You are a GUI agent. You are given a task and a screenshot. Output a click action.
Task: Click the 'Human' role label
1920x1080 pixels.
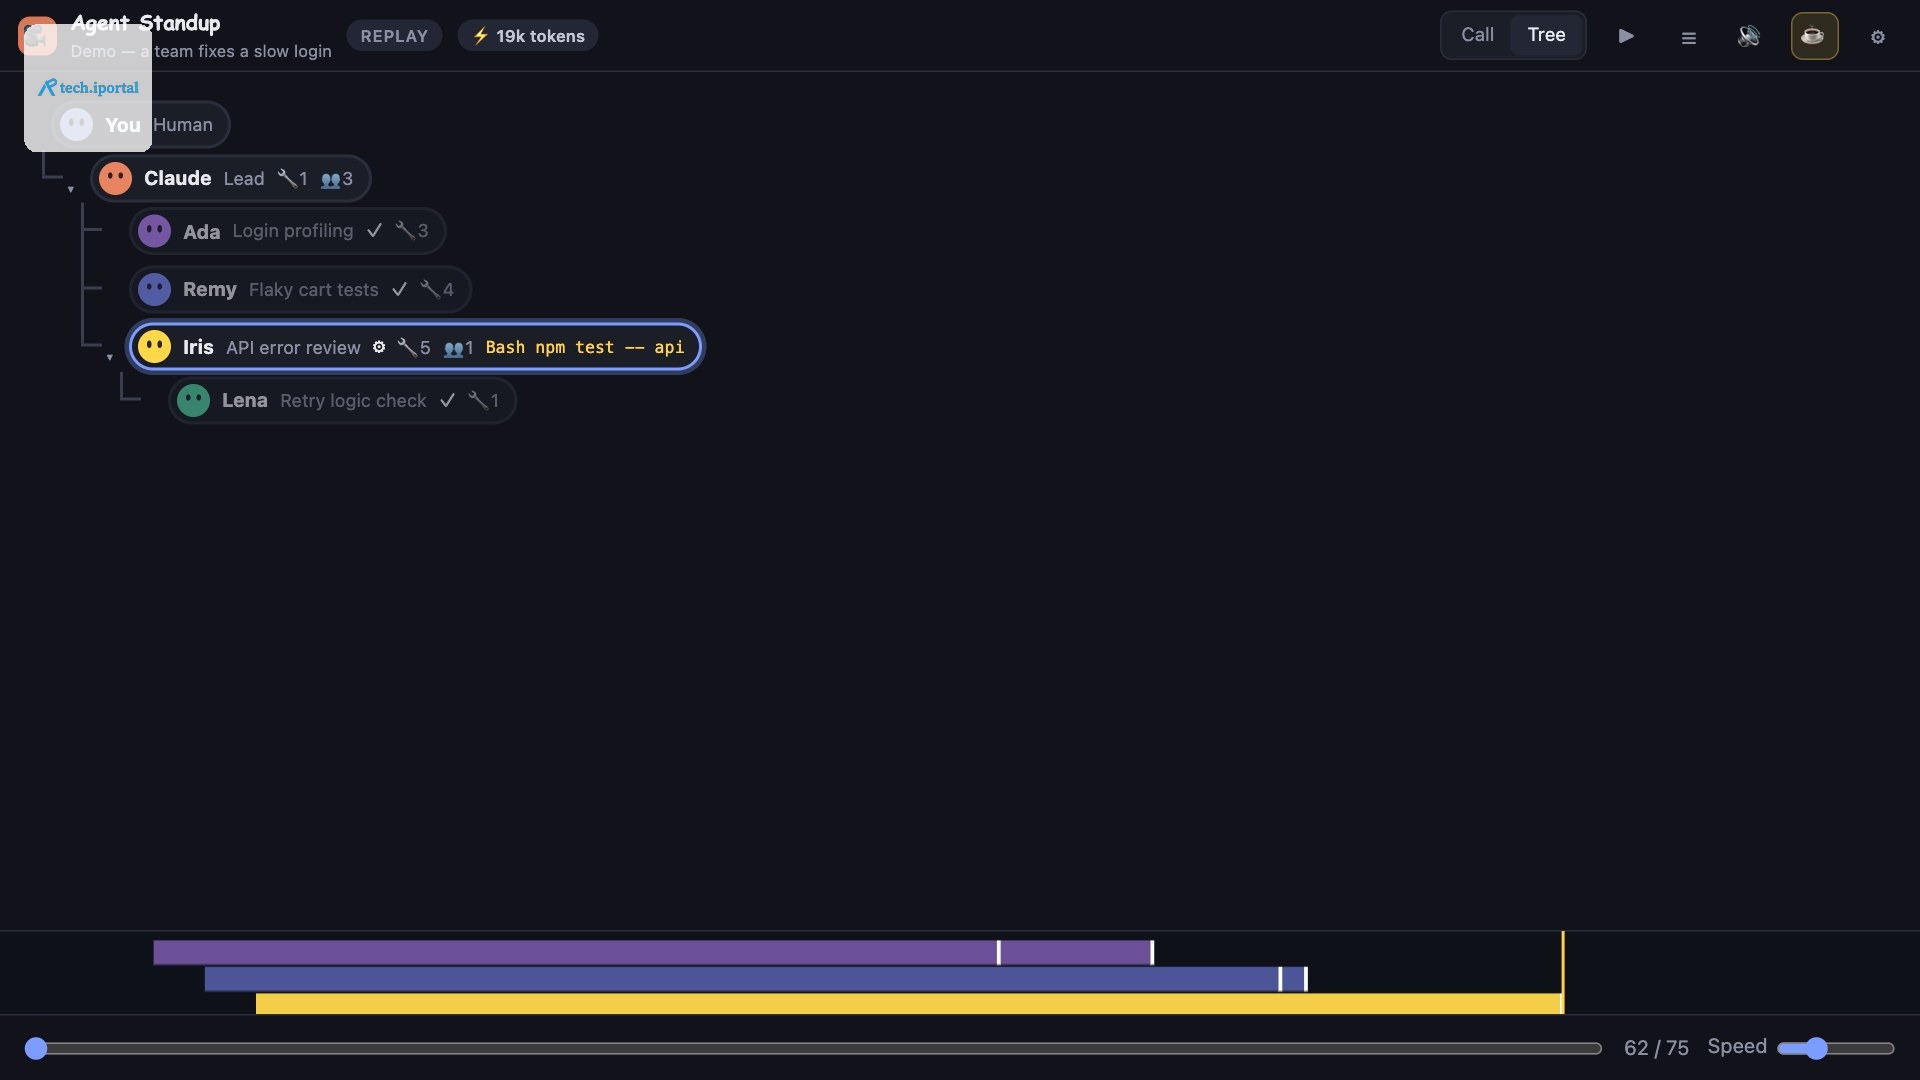(x=183, y=125)
